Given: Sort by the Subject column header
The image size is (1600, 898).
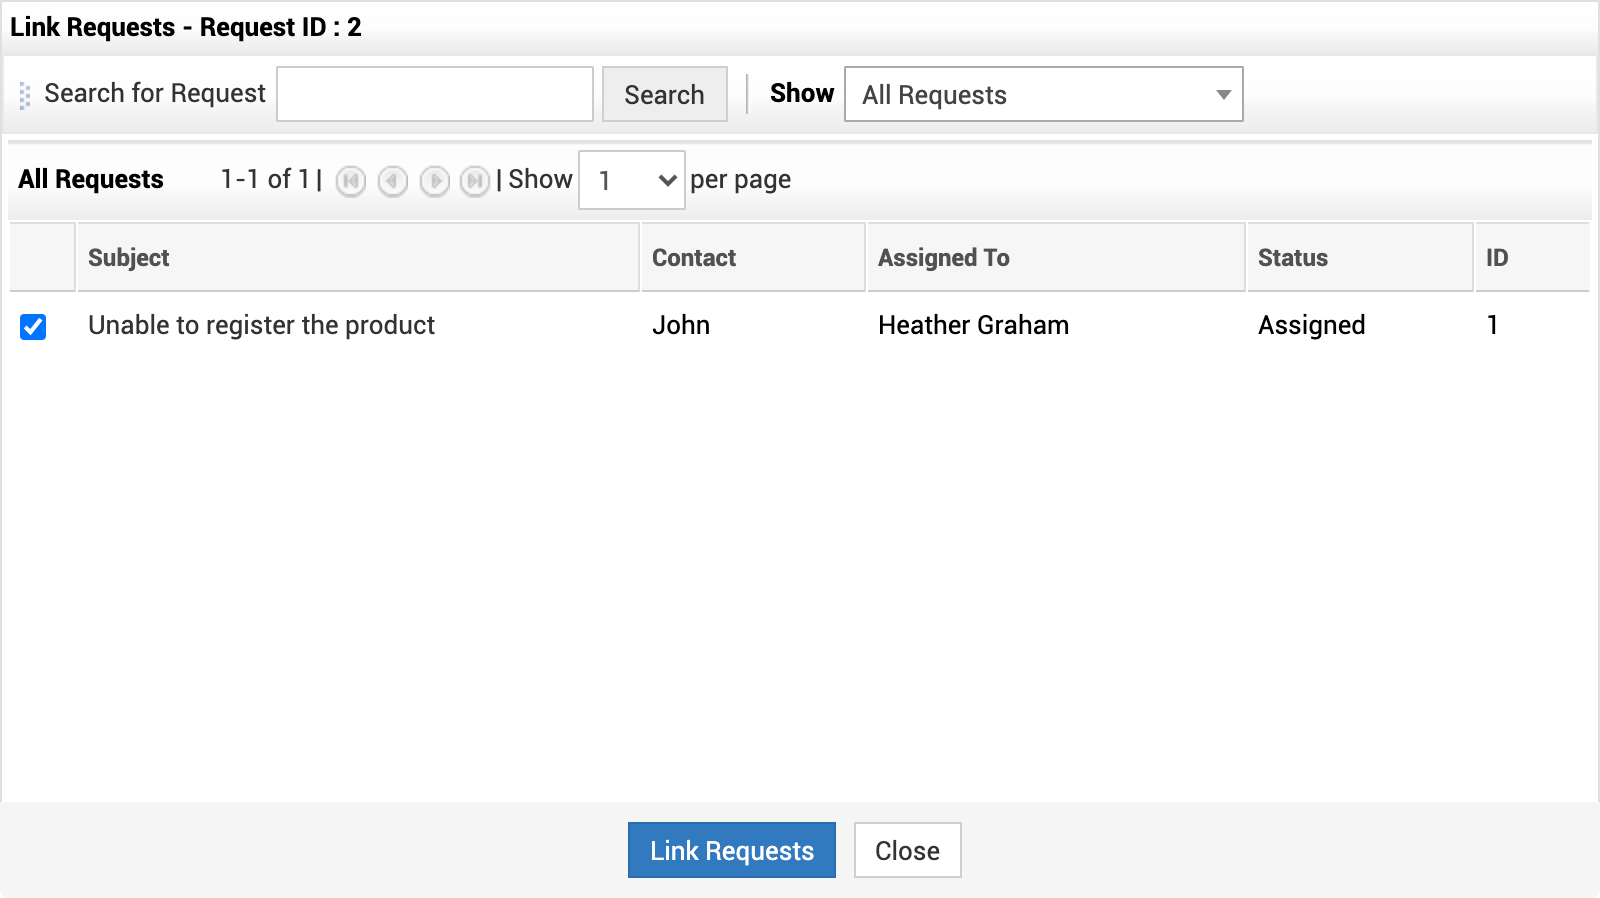Looking at the screenshot, I should pos(129,258).
